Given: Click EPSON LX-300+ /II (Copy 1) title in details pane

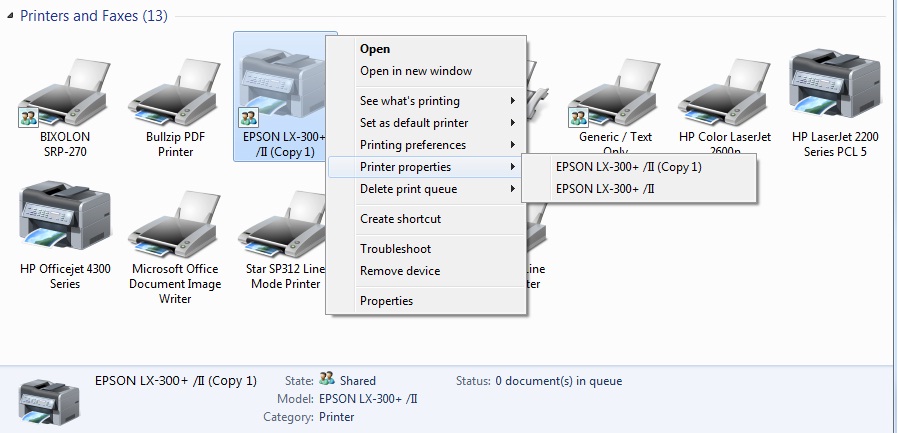Looking at the screenshot, I should click(x=176, y=380).
